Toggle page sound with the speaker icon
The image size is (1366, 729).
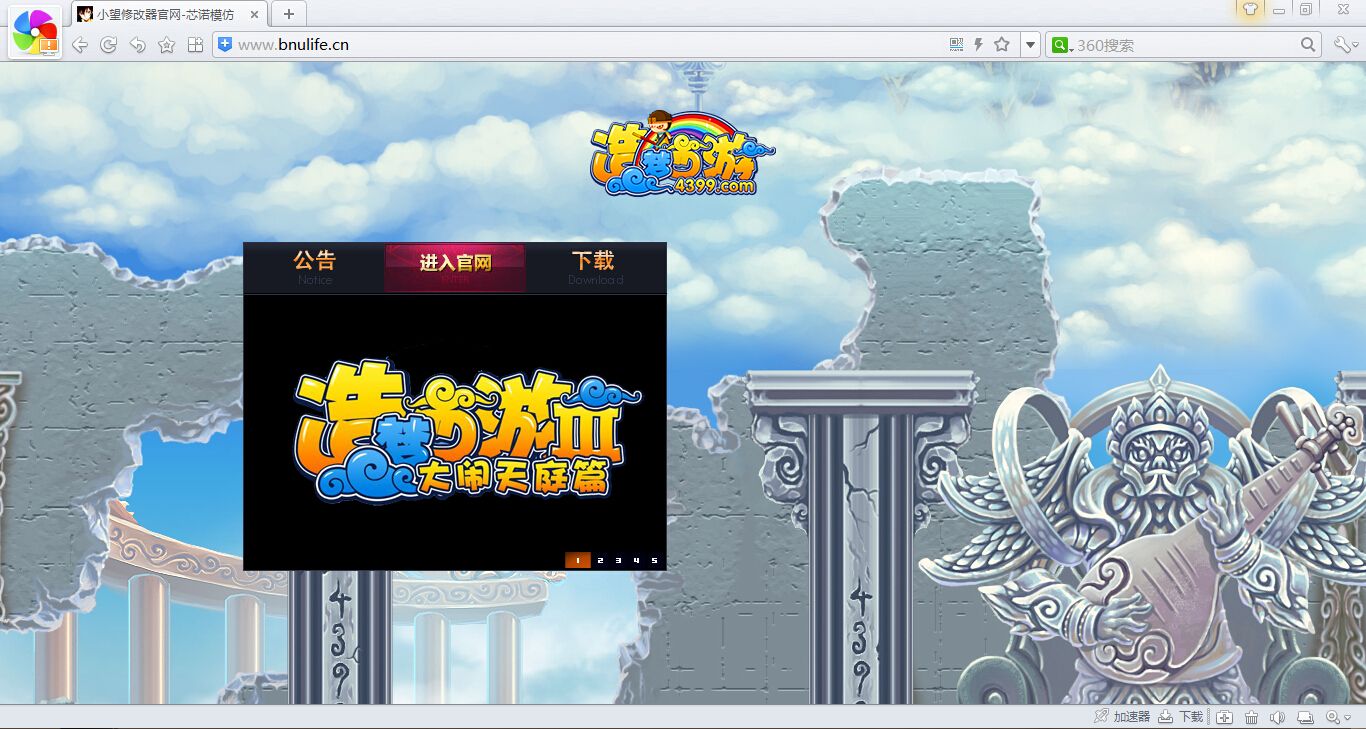pyautogui.click(x=1277, y=717)
